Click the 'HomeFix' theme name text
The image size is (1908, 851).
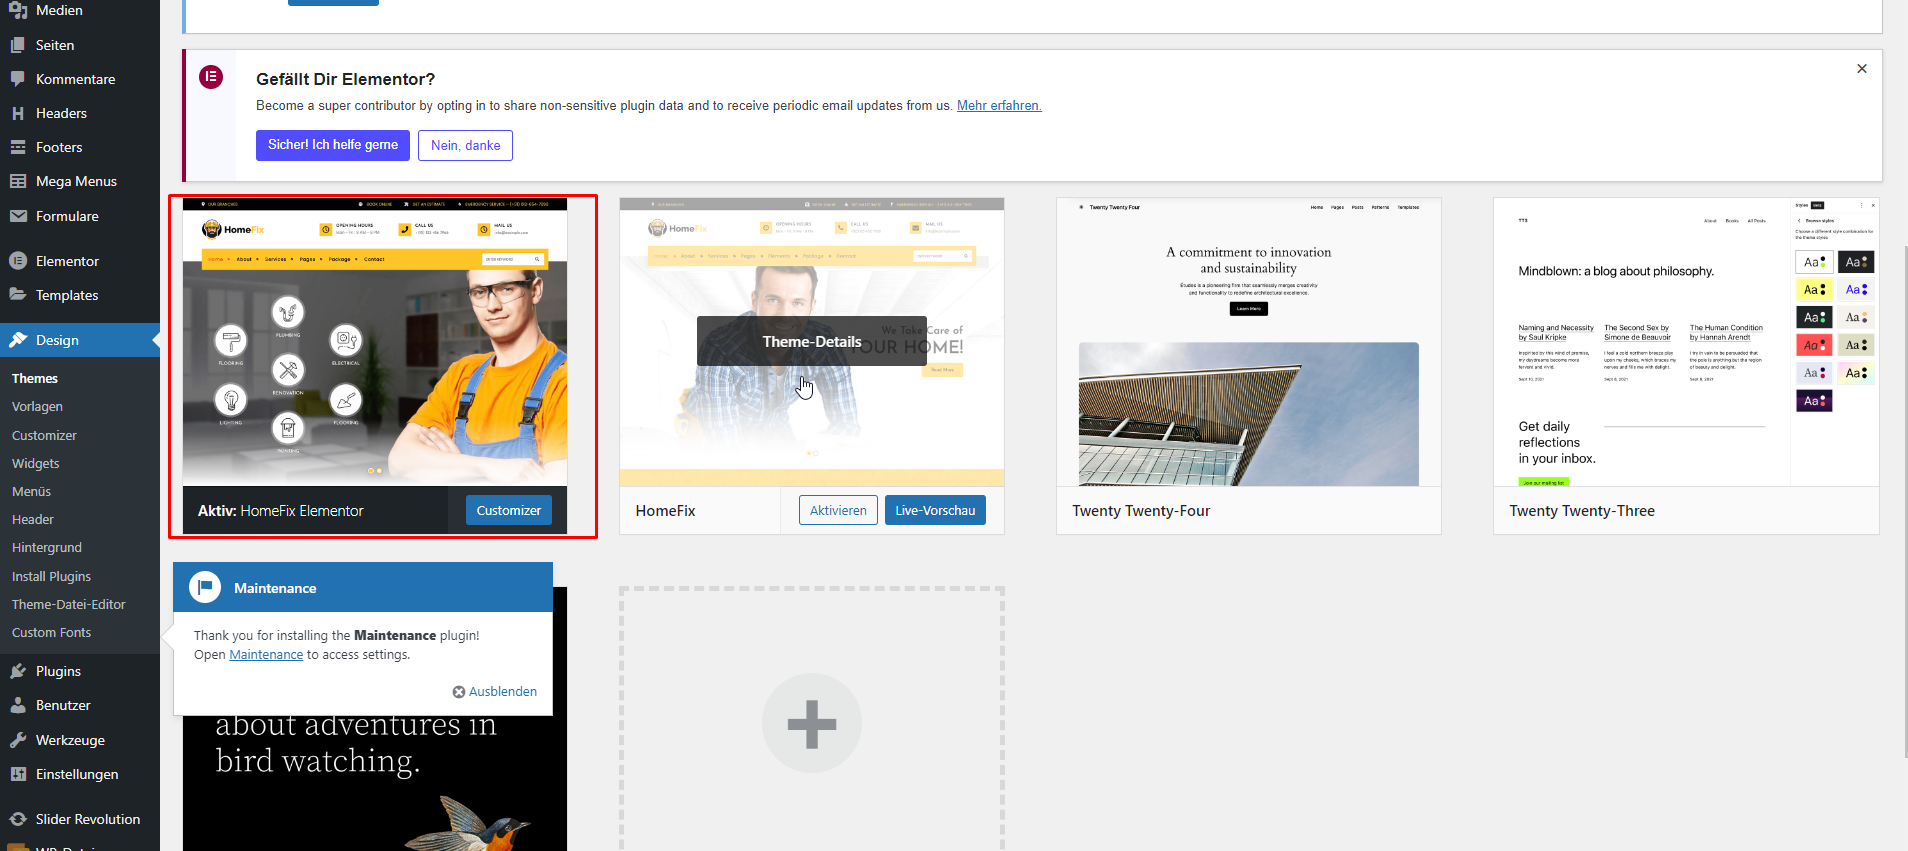point(665,510)
